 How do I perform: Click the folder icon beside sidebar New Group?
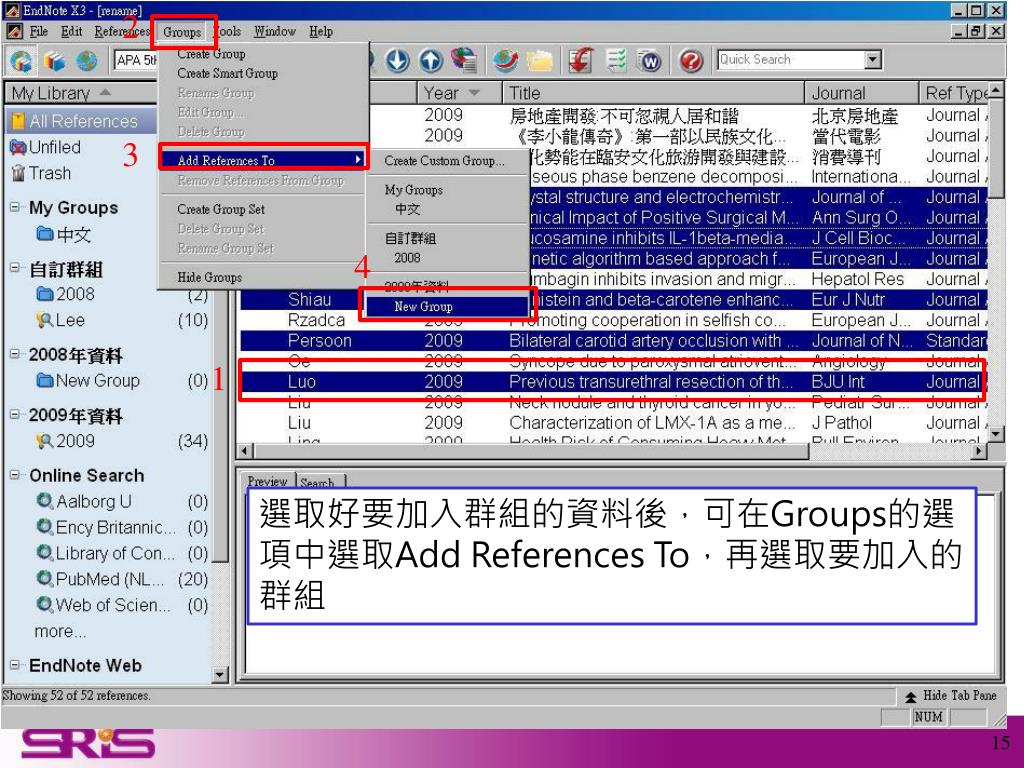(x=45, y=380)
